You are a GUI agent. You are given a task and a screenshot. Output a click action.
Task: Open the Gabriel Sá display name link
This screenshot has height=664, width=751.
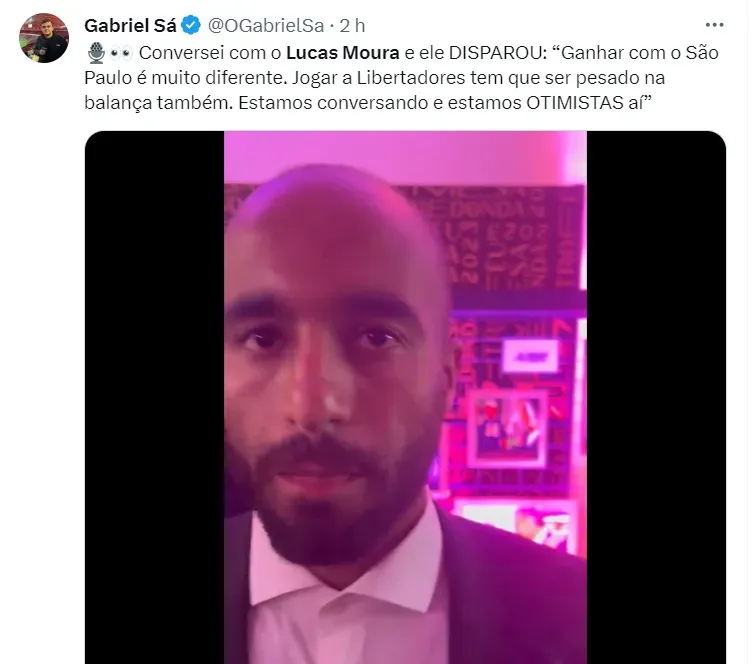[130, 25]
